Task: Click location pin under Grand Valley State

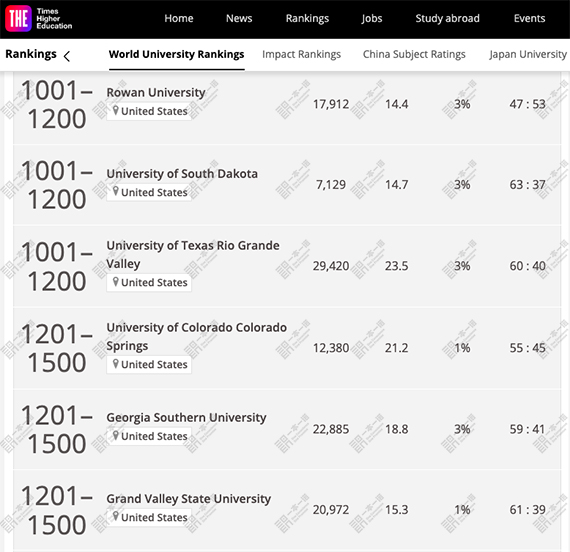Action: tap(116, 516)
